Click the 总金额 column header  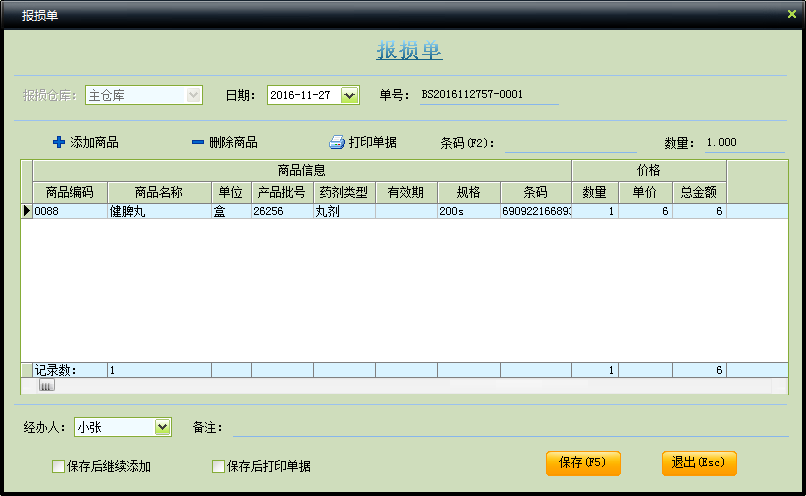pos(699,192)
